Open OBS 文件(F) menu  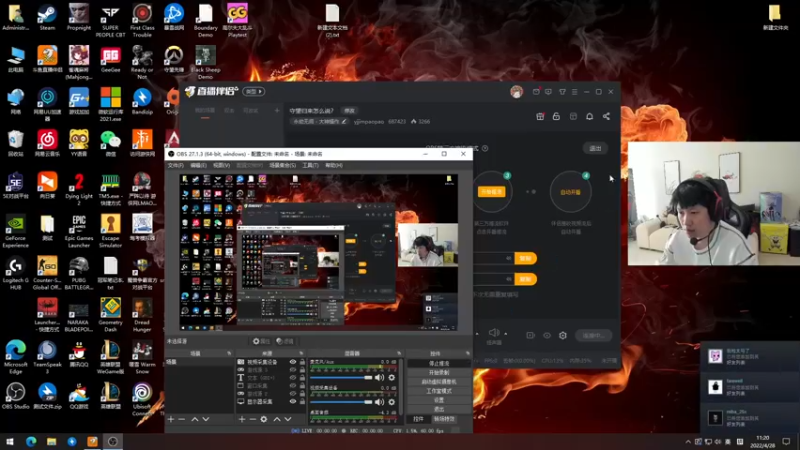pos(175,165)
